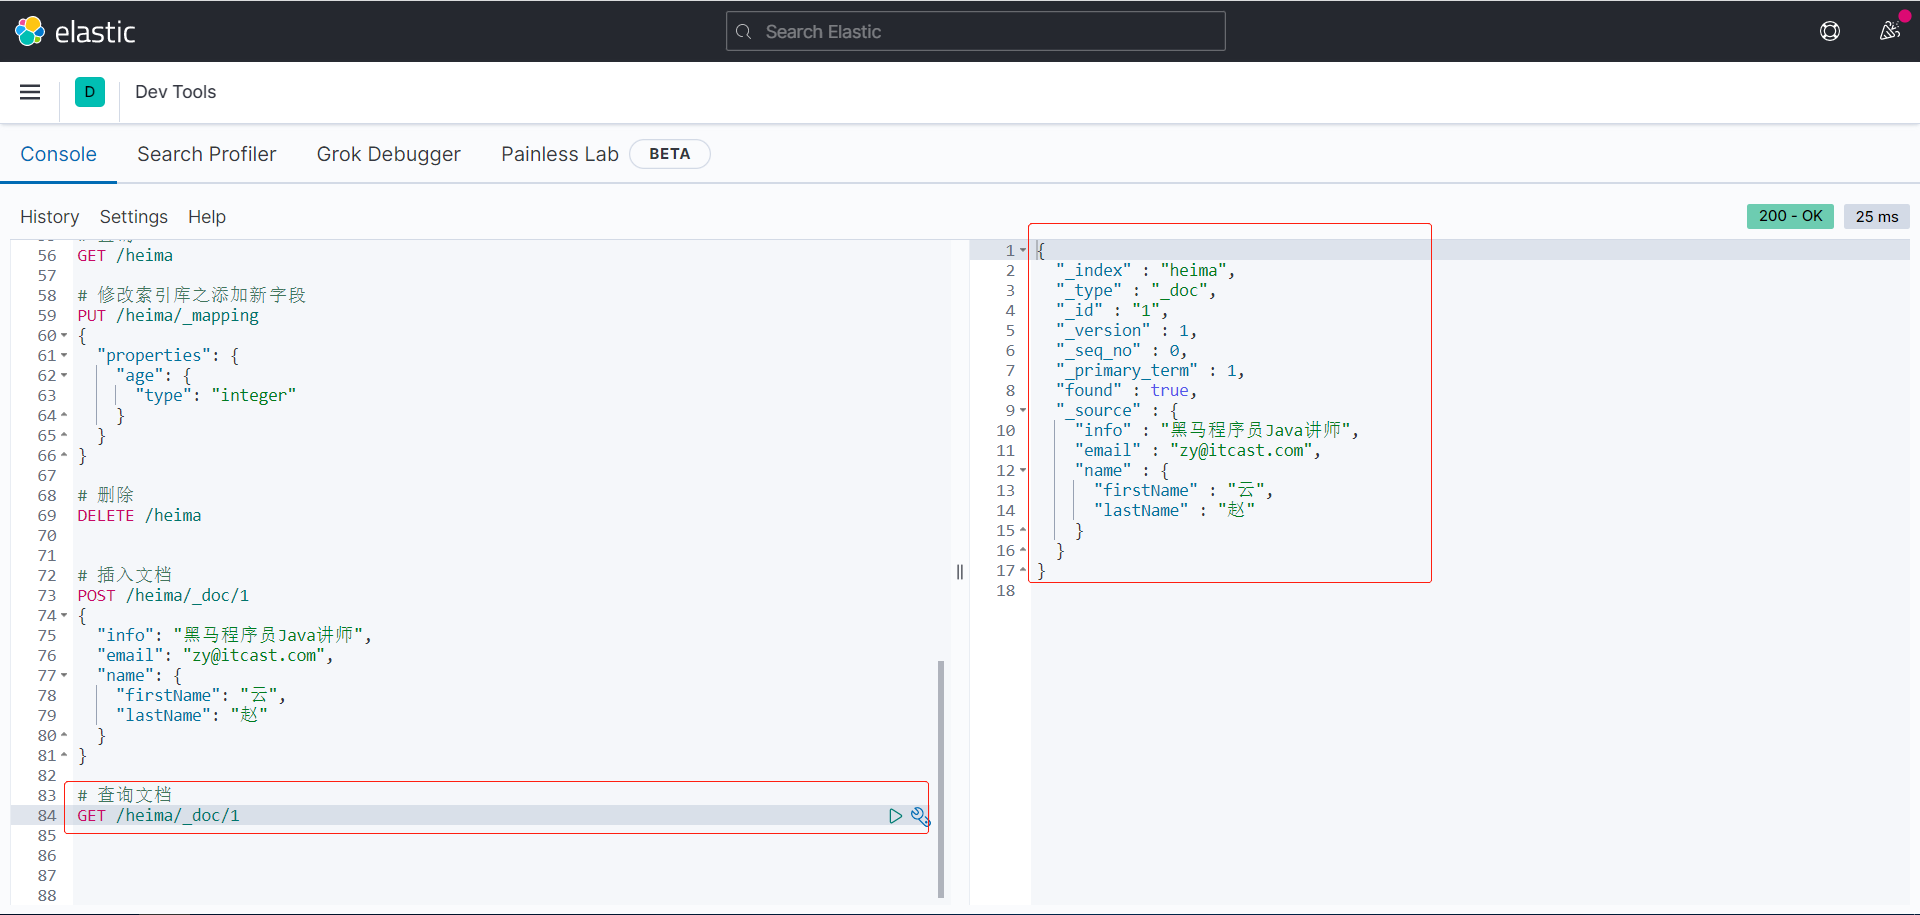
Task: Open the console Settings
Action: tap(134, 217)
